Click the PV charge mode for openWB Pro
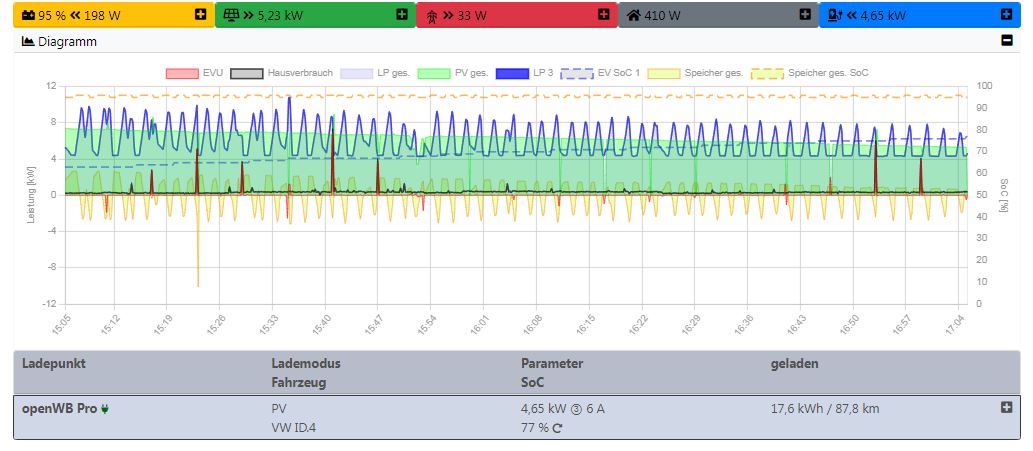The height and width of the screenshot is (451, 1033). point(278,408)
